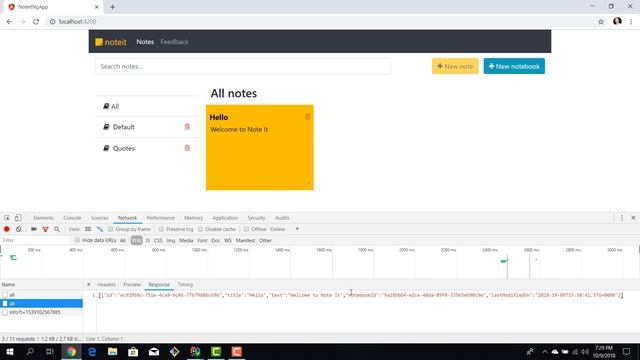Open the DevTools three-dot menu
This screenshot has width=640, height=360.
click(x=622, y=218)
